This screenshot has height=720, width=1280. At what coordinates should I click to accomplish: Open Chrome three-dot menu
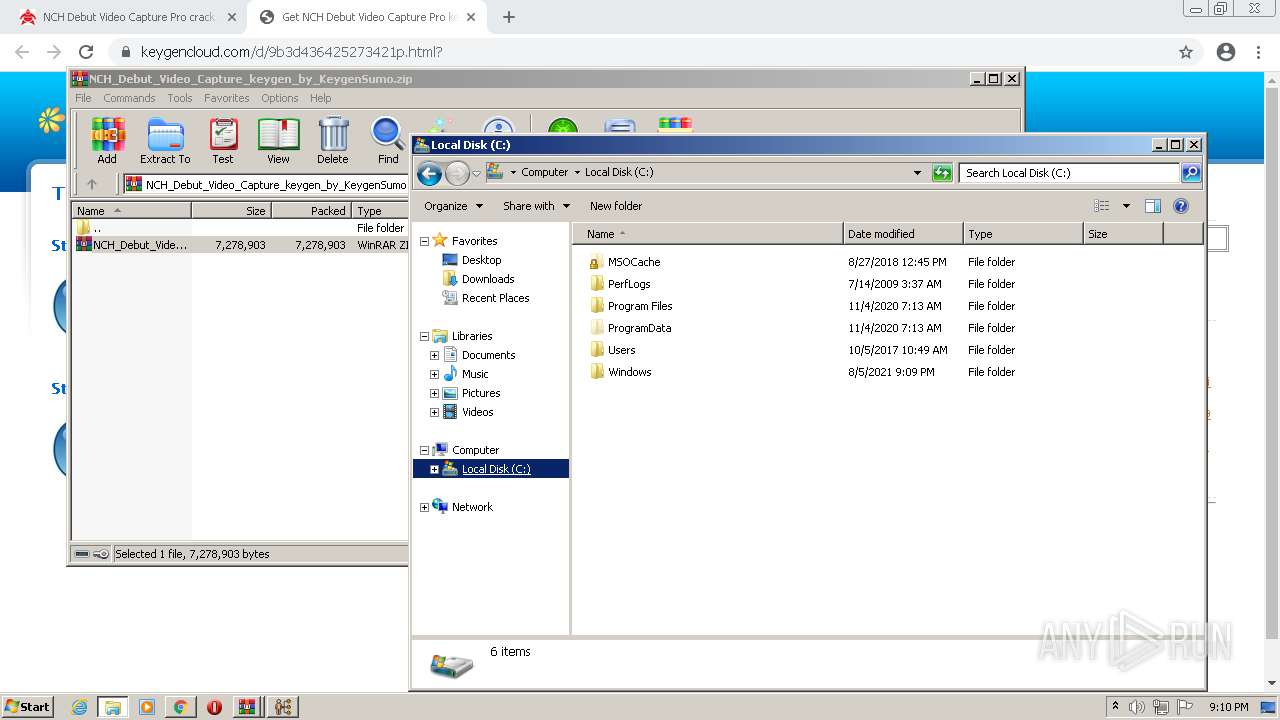point(1258,52)
